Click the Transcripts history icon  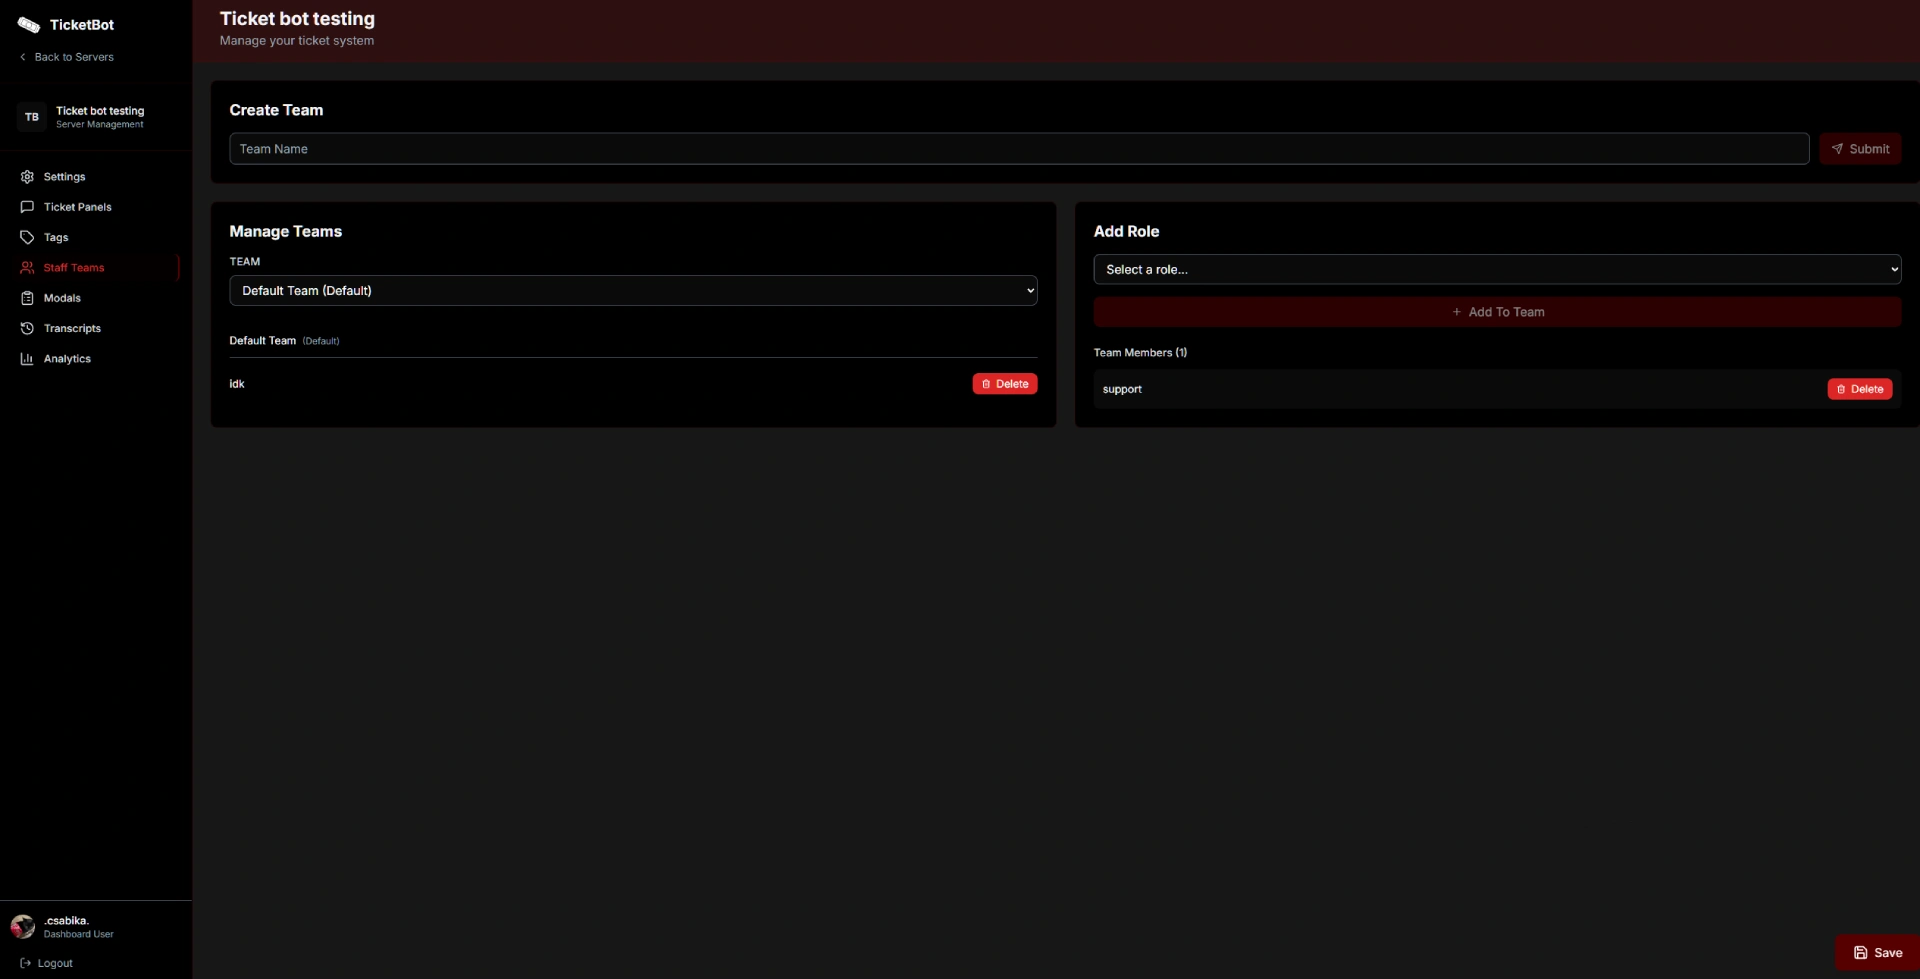point(27,329)
